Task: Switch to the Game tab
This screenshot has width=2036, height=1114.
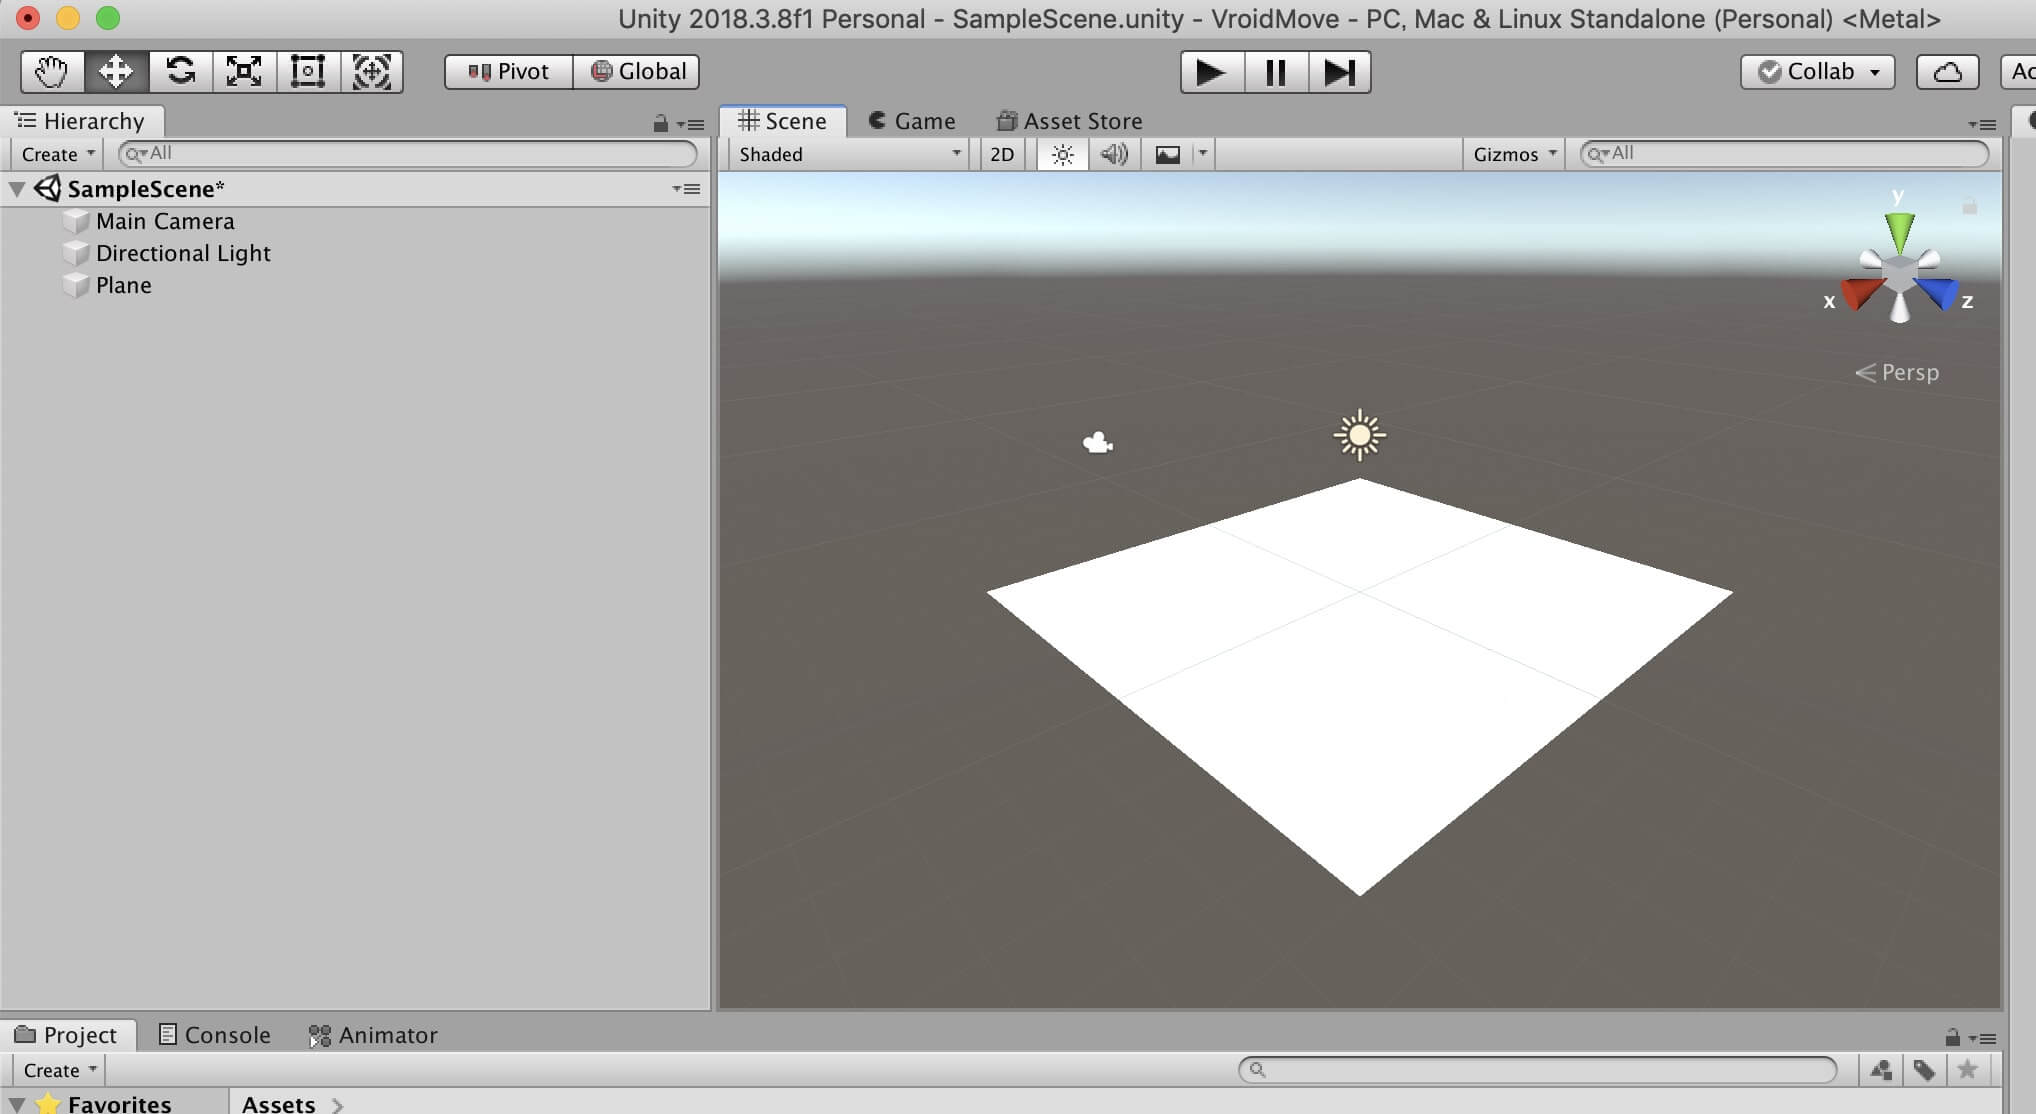Action: (912, 121)
